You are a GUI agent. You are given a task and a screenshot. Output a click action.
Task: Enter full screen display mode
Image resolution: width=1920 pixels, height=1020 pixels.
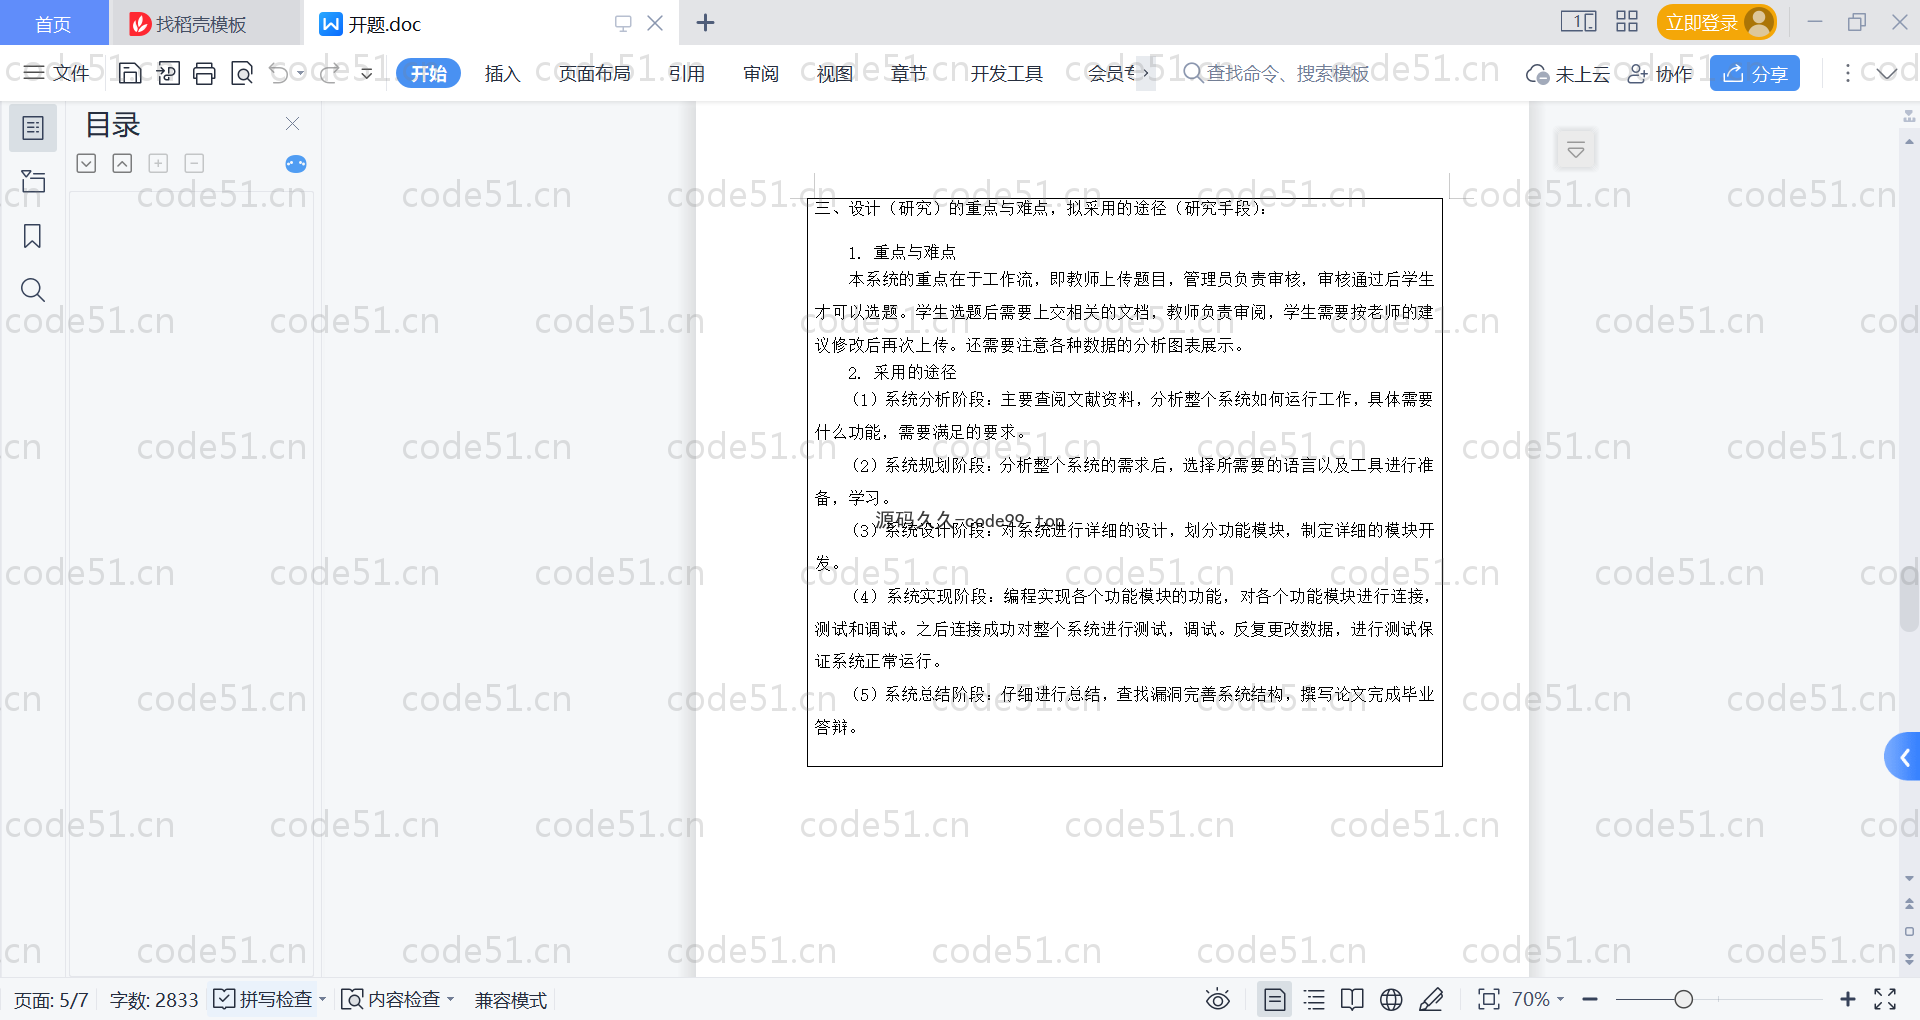(1885, 999)
